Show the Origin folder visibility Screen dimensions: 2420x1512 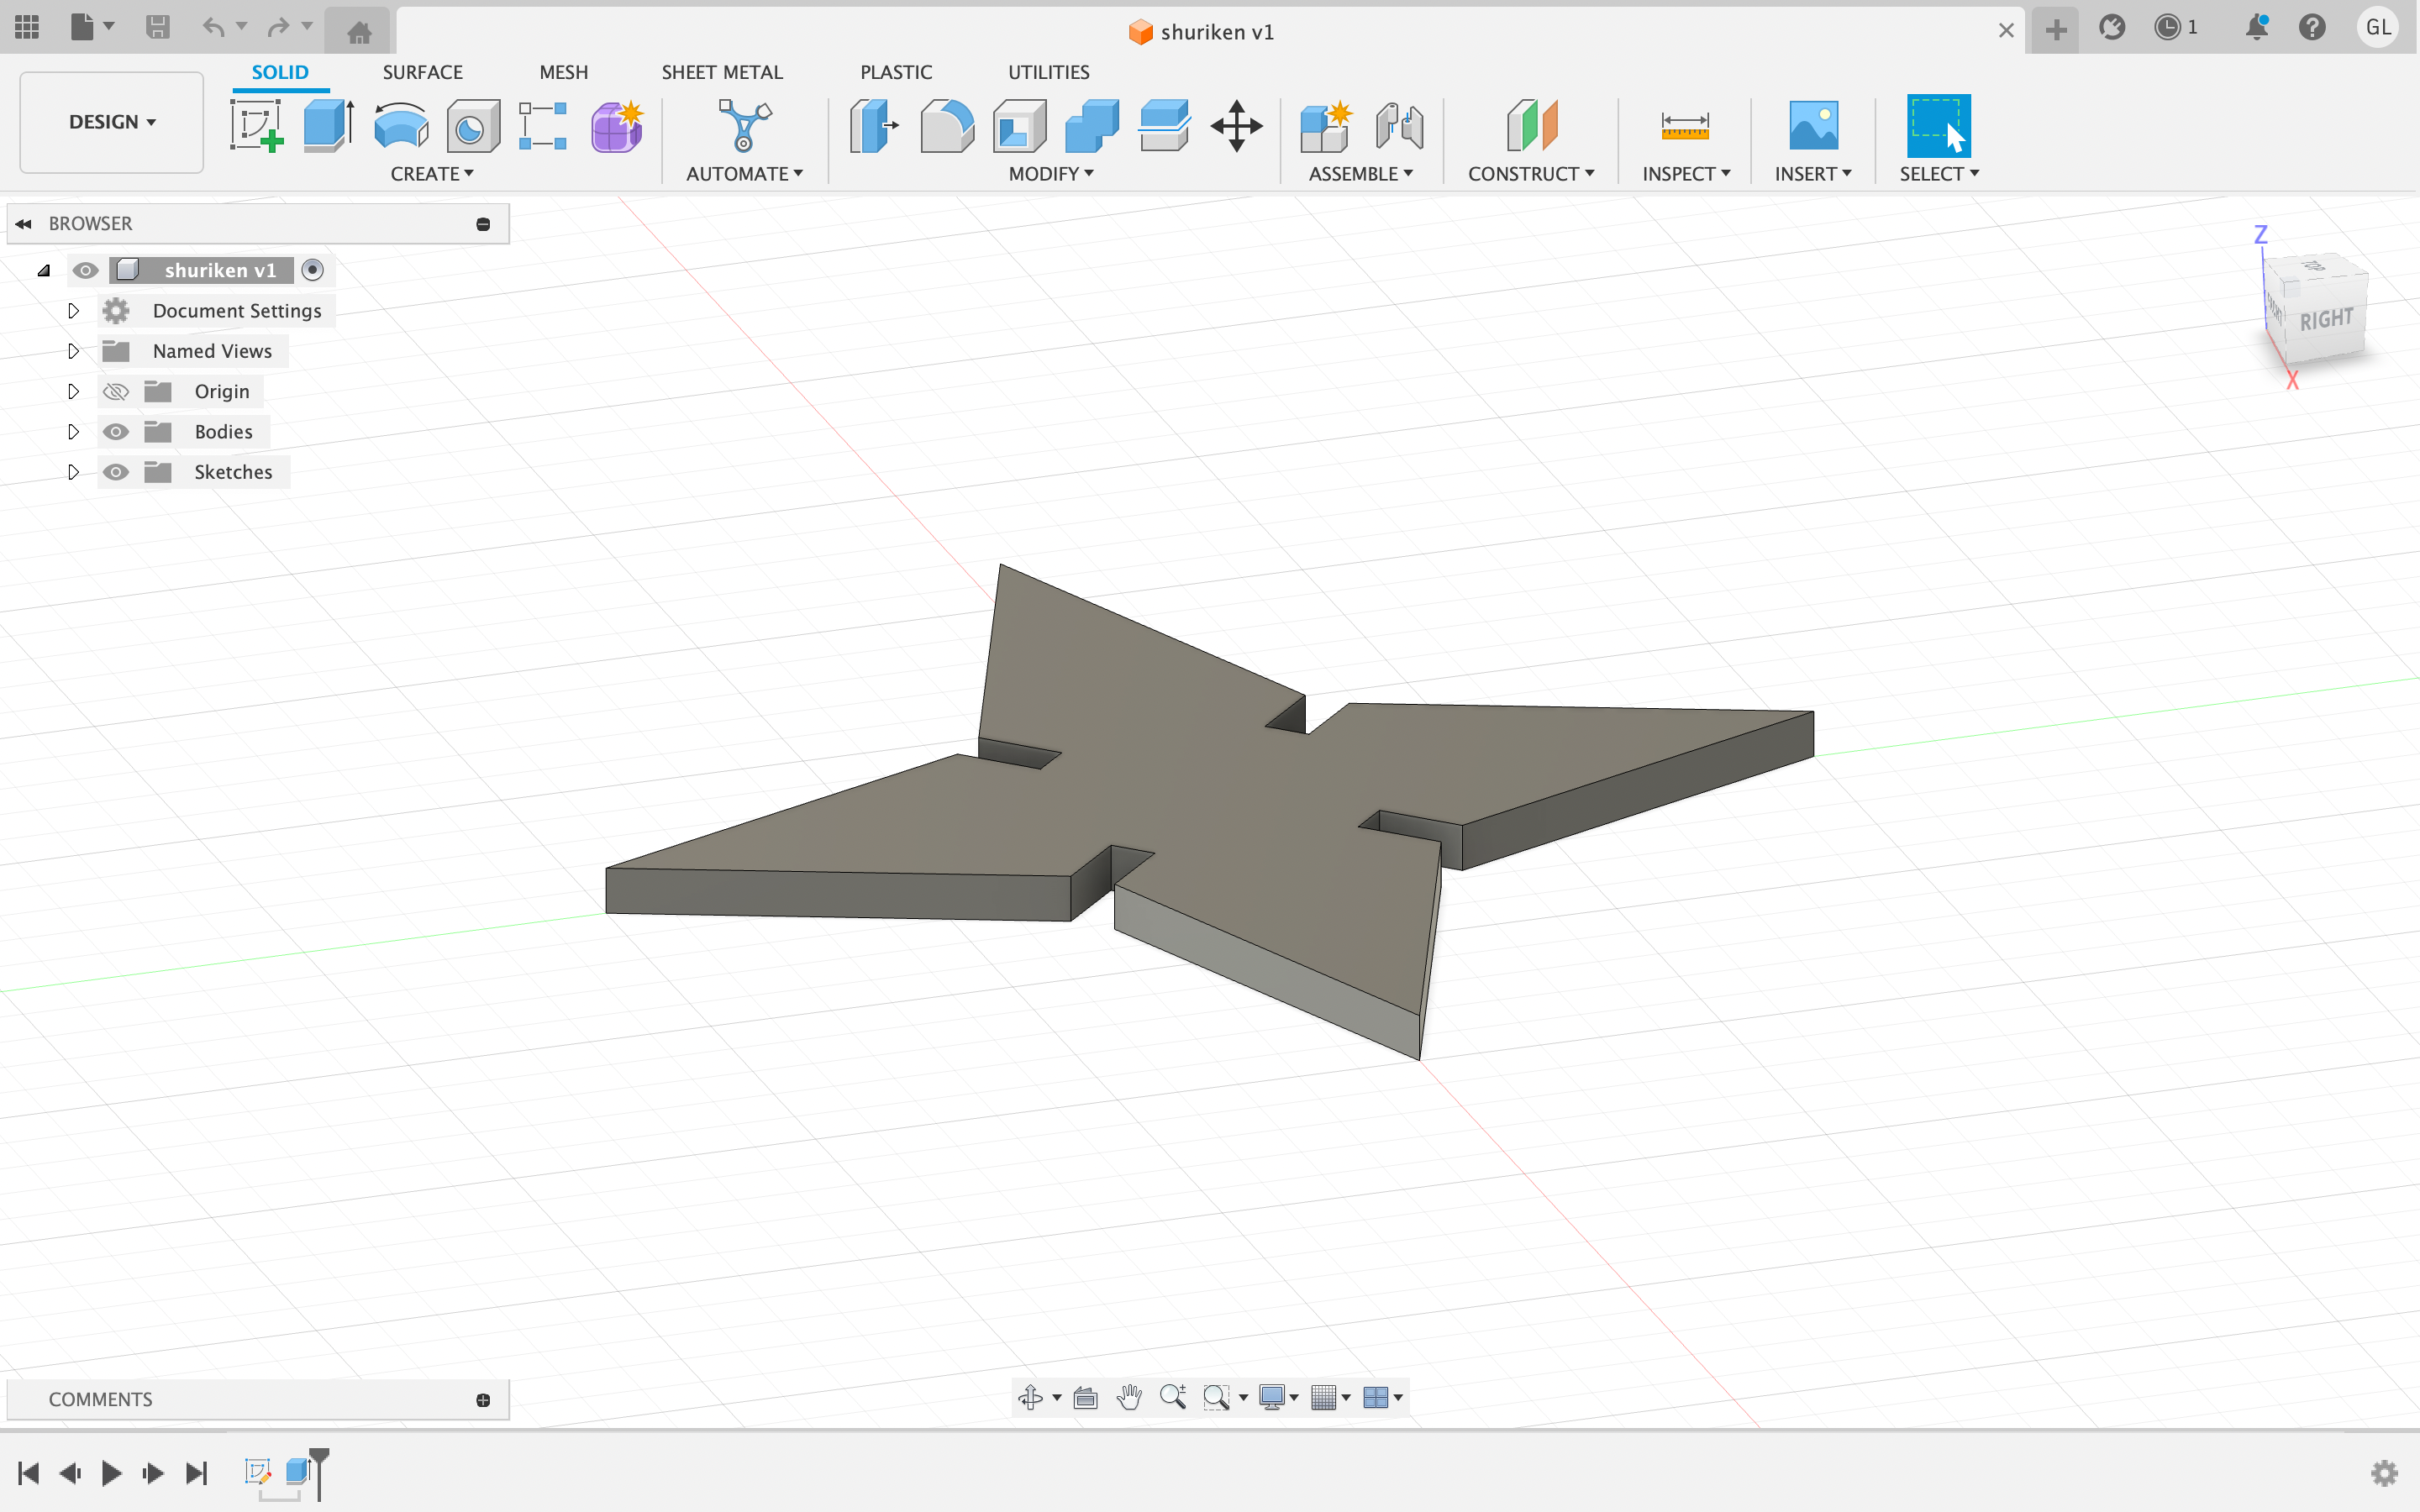point(116,392)
